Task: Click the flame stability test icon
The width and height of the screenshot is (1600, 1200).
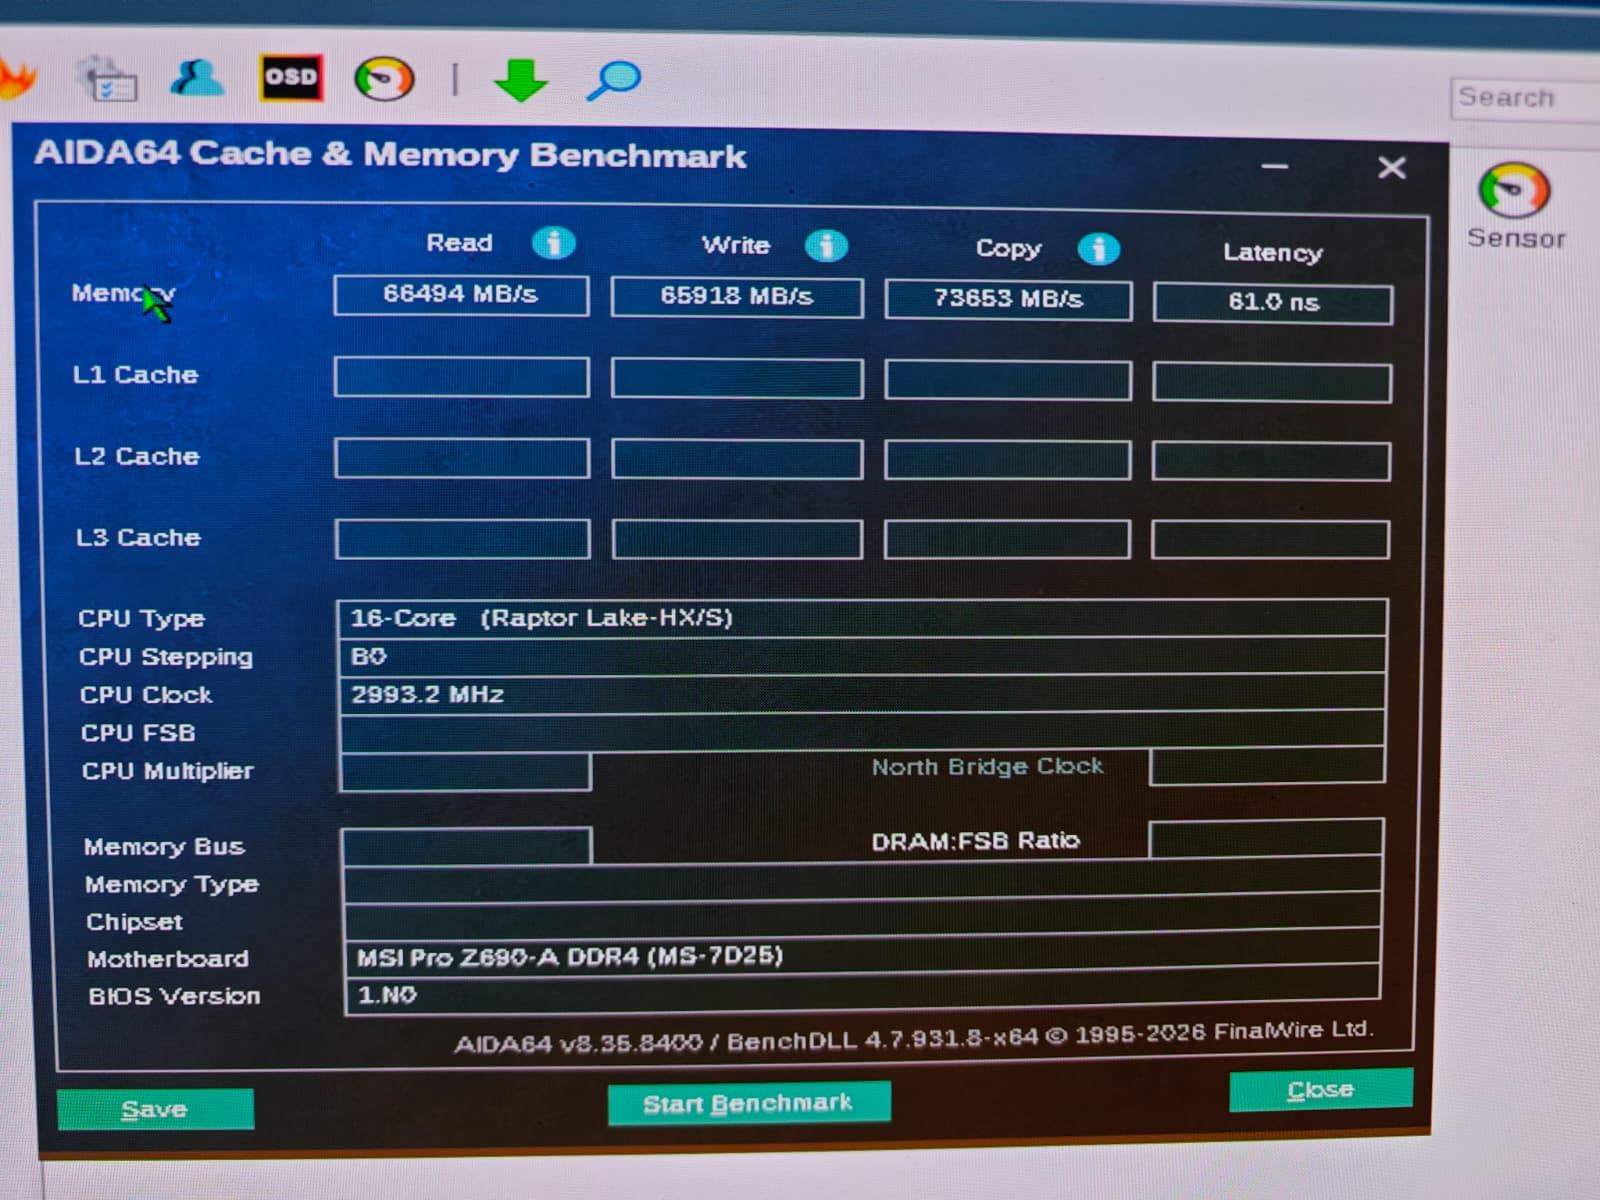Action: click(x=15, y=78)
